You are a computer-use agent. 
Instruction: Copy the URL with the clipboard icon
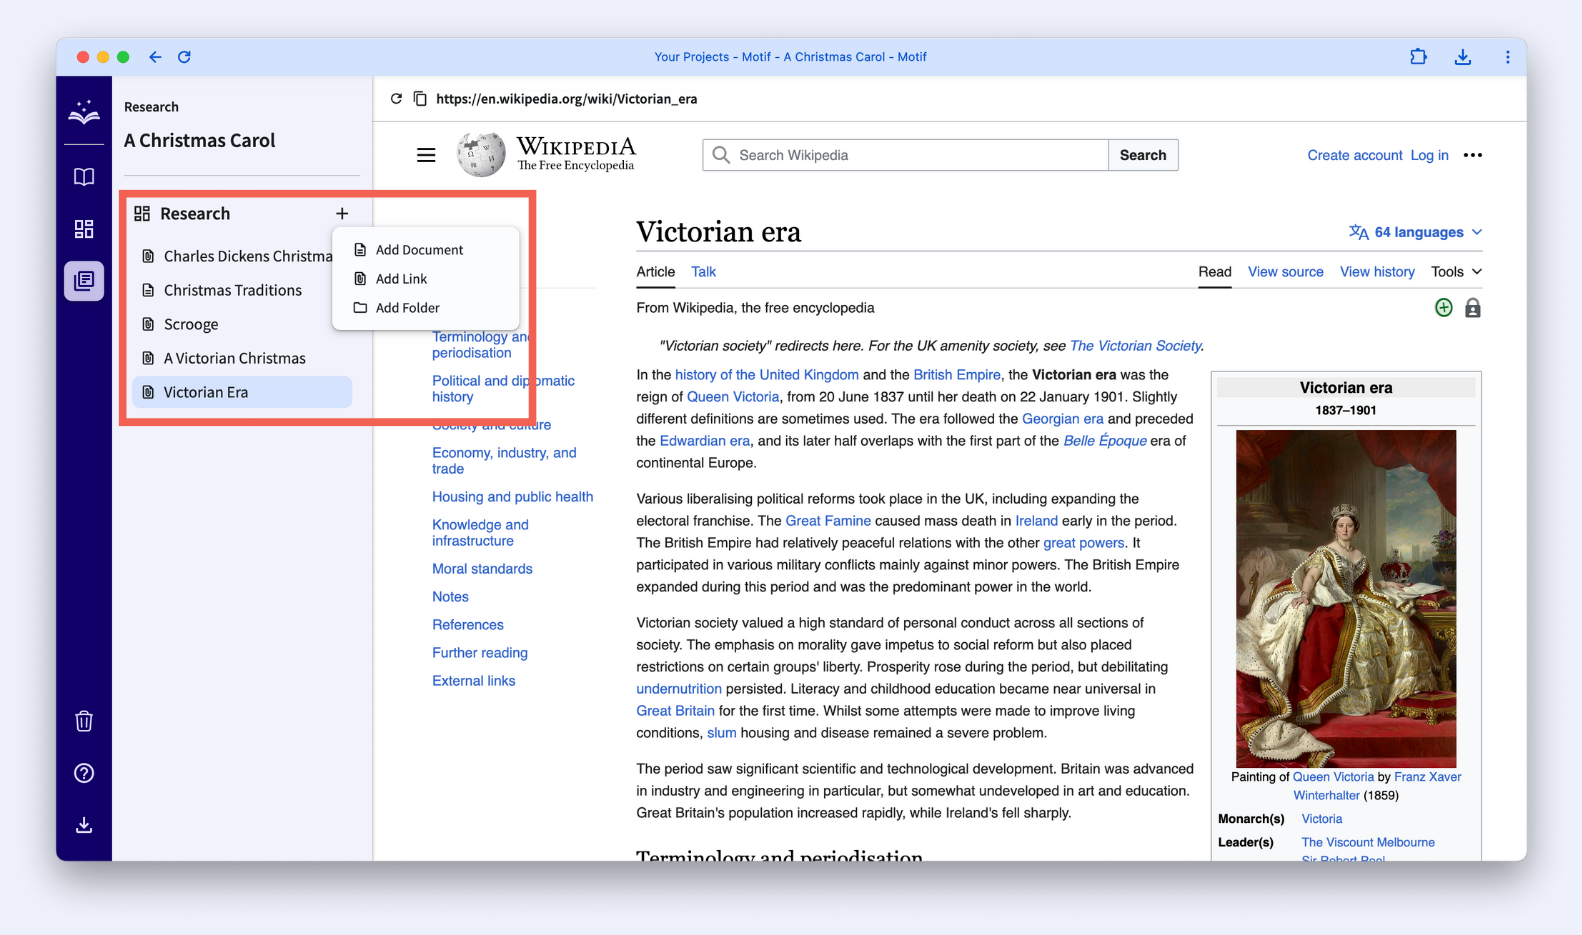[420, 99]
